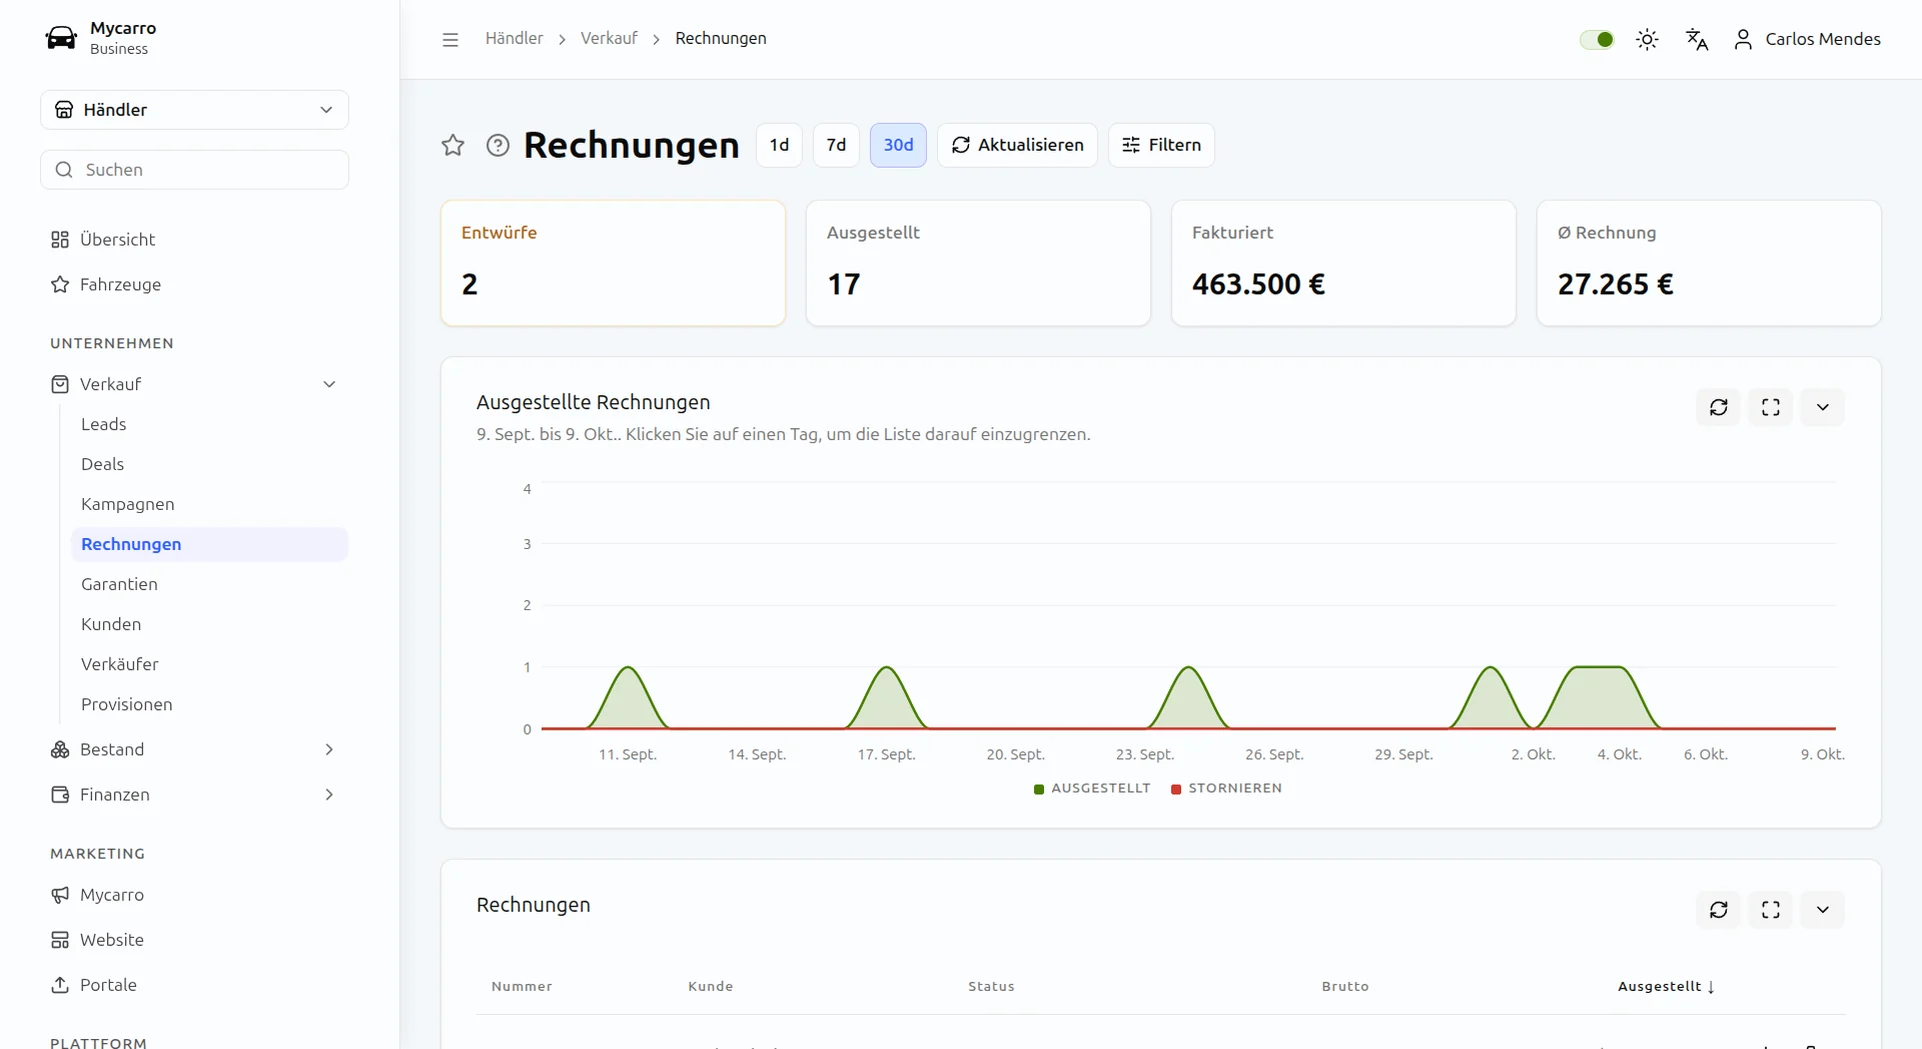
Task: Click the Aktualisieren button
Action: [x=1017, y=145]
